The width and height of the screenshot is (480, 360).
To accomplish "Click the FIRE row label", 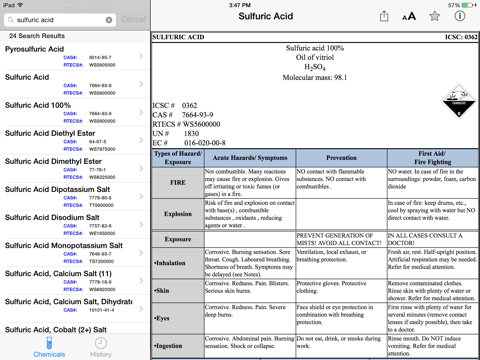I will click(178, 183).
